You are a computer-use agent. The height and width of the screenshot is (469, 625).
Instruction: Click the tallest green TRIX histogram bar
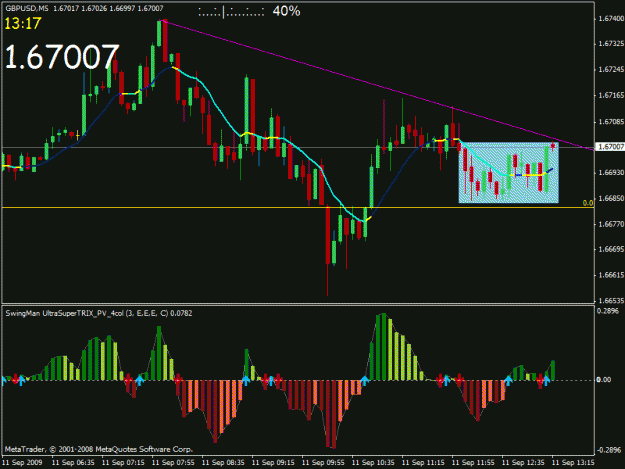(x=384, y=347)
